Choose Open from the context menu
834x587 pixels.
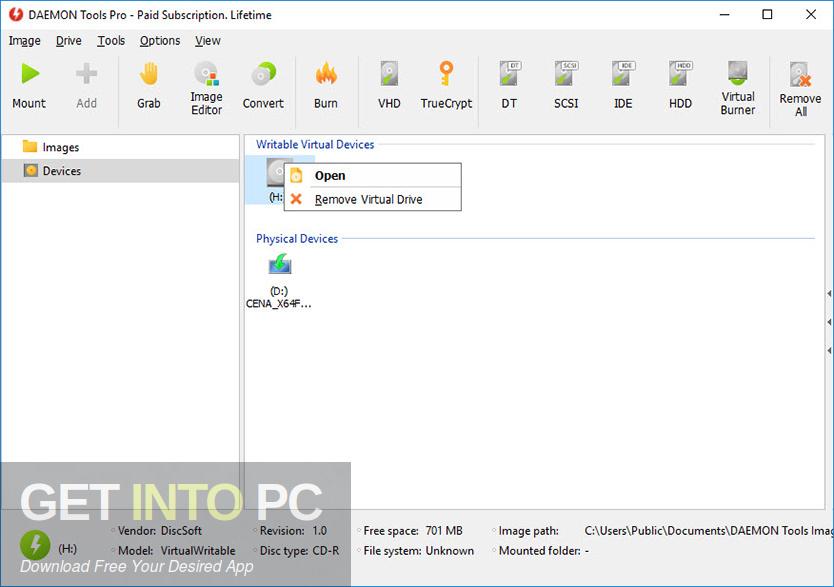coord(373,175)
